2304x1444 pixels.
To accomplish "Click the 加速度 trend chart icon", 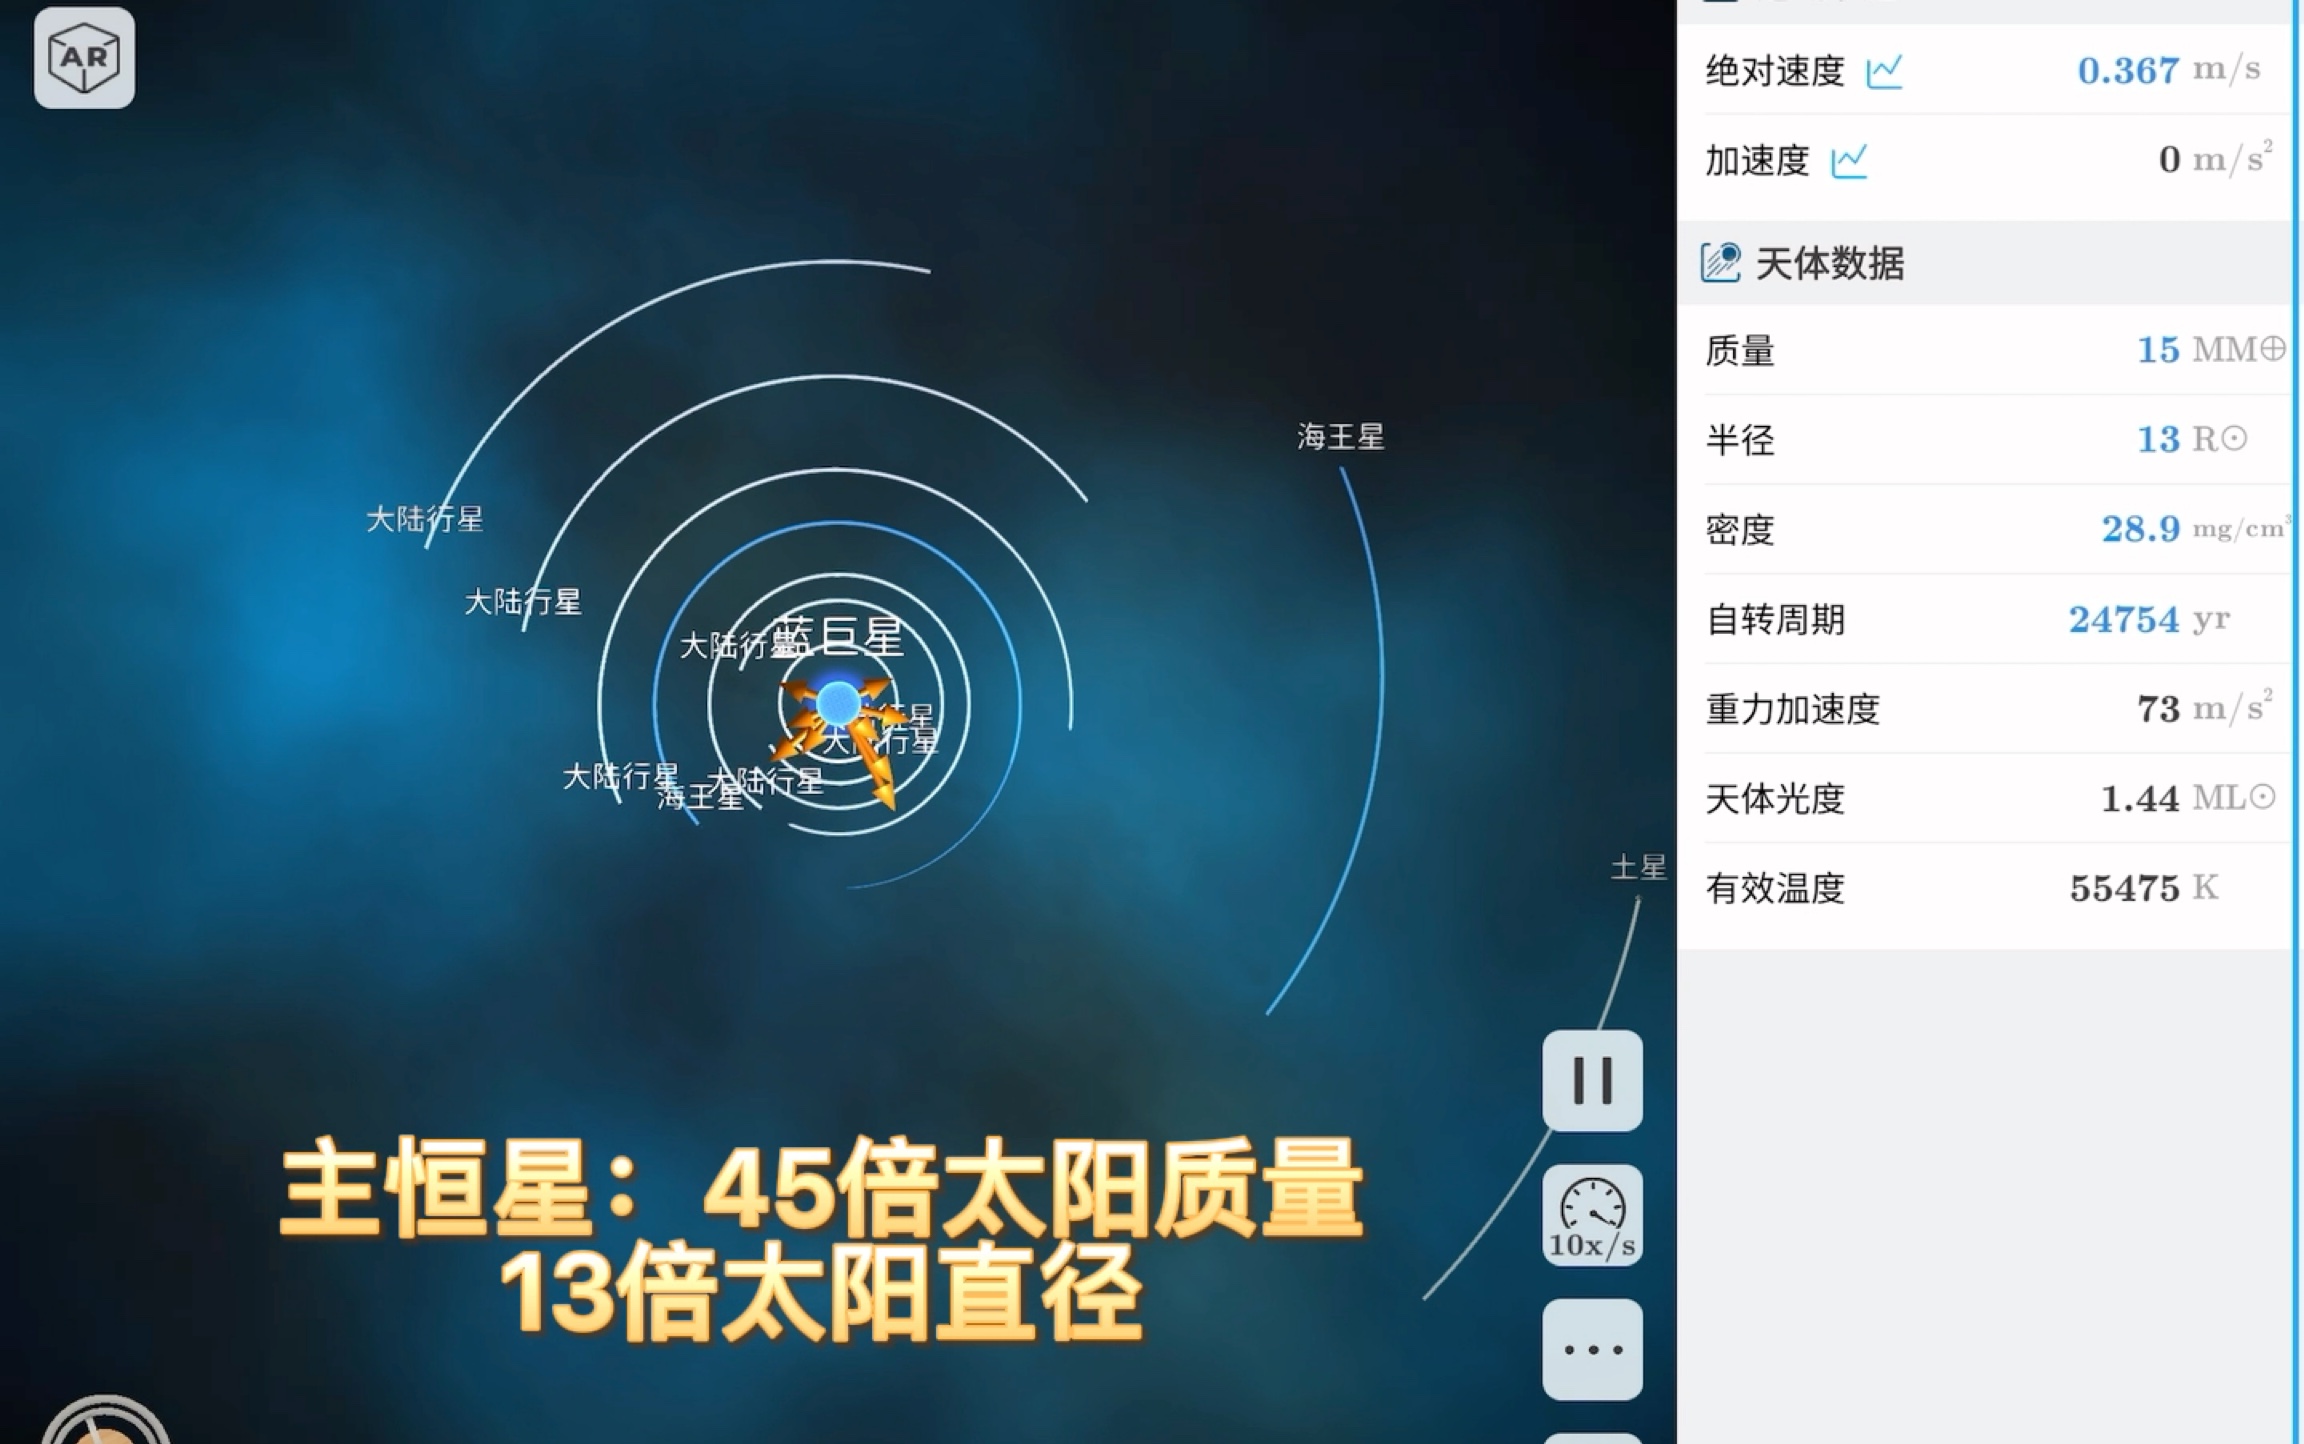I will (1852, 160).
